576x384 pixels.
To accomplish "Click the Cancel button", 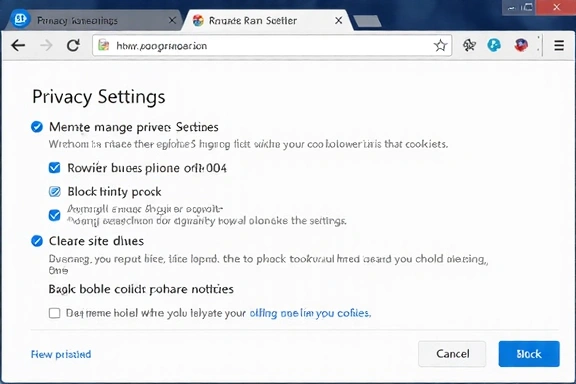I will pos(452,354).
